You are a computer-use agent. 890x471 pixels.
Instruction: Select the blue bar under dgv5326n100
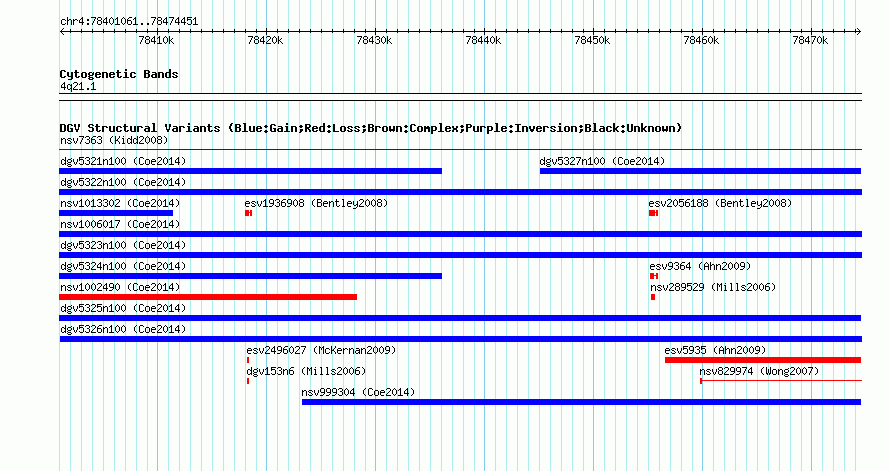pos(460,339)
